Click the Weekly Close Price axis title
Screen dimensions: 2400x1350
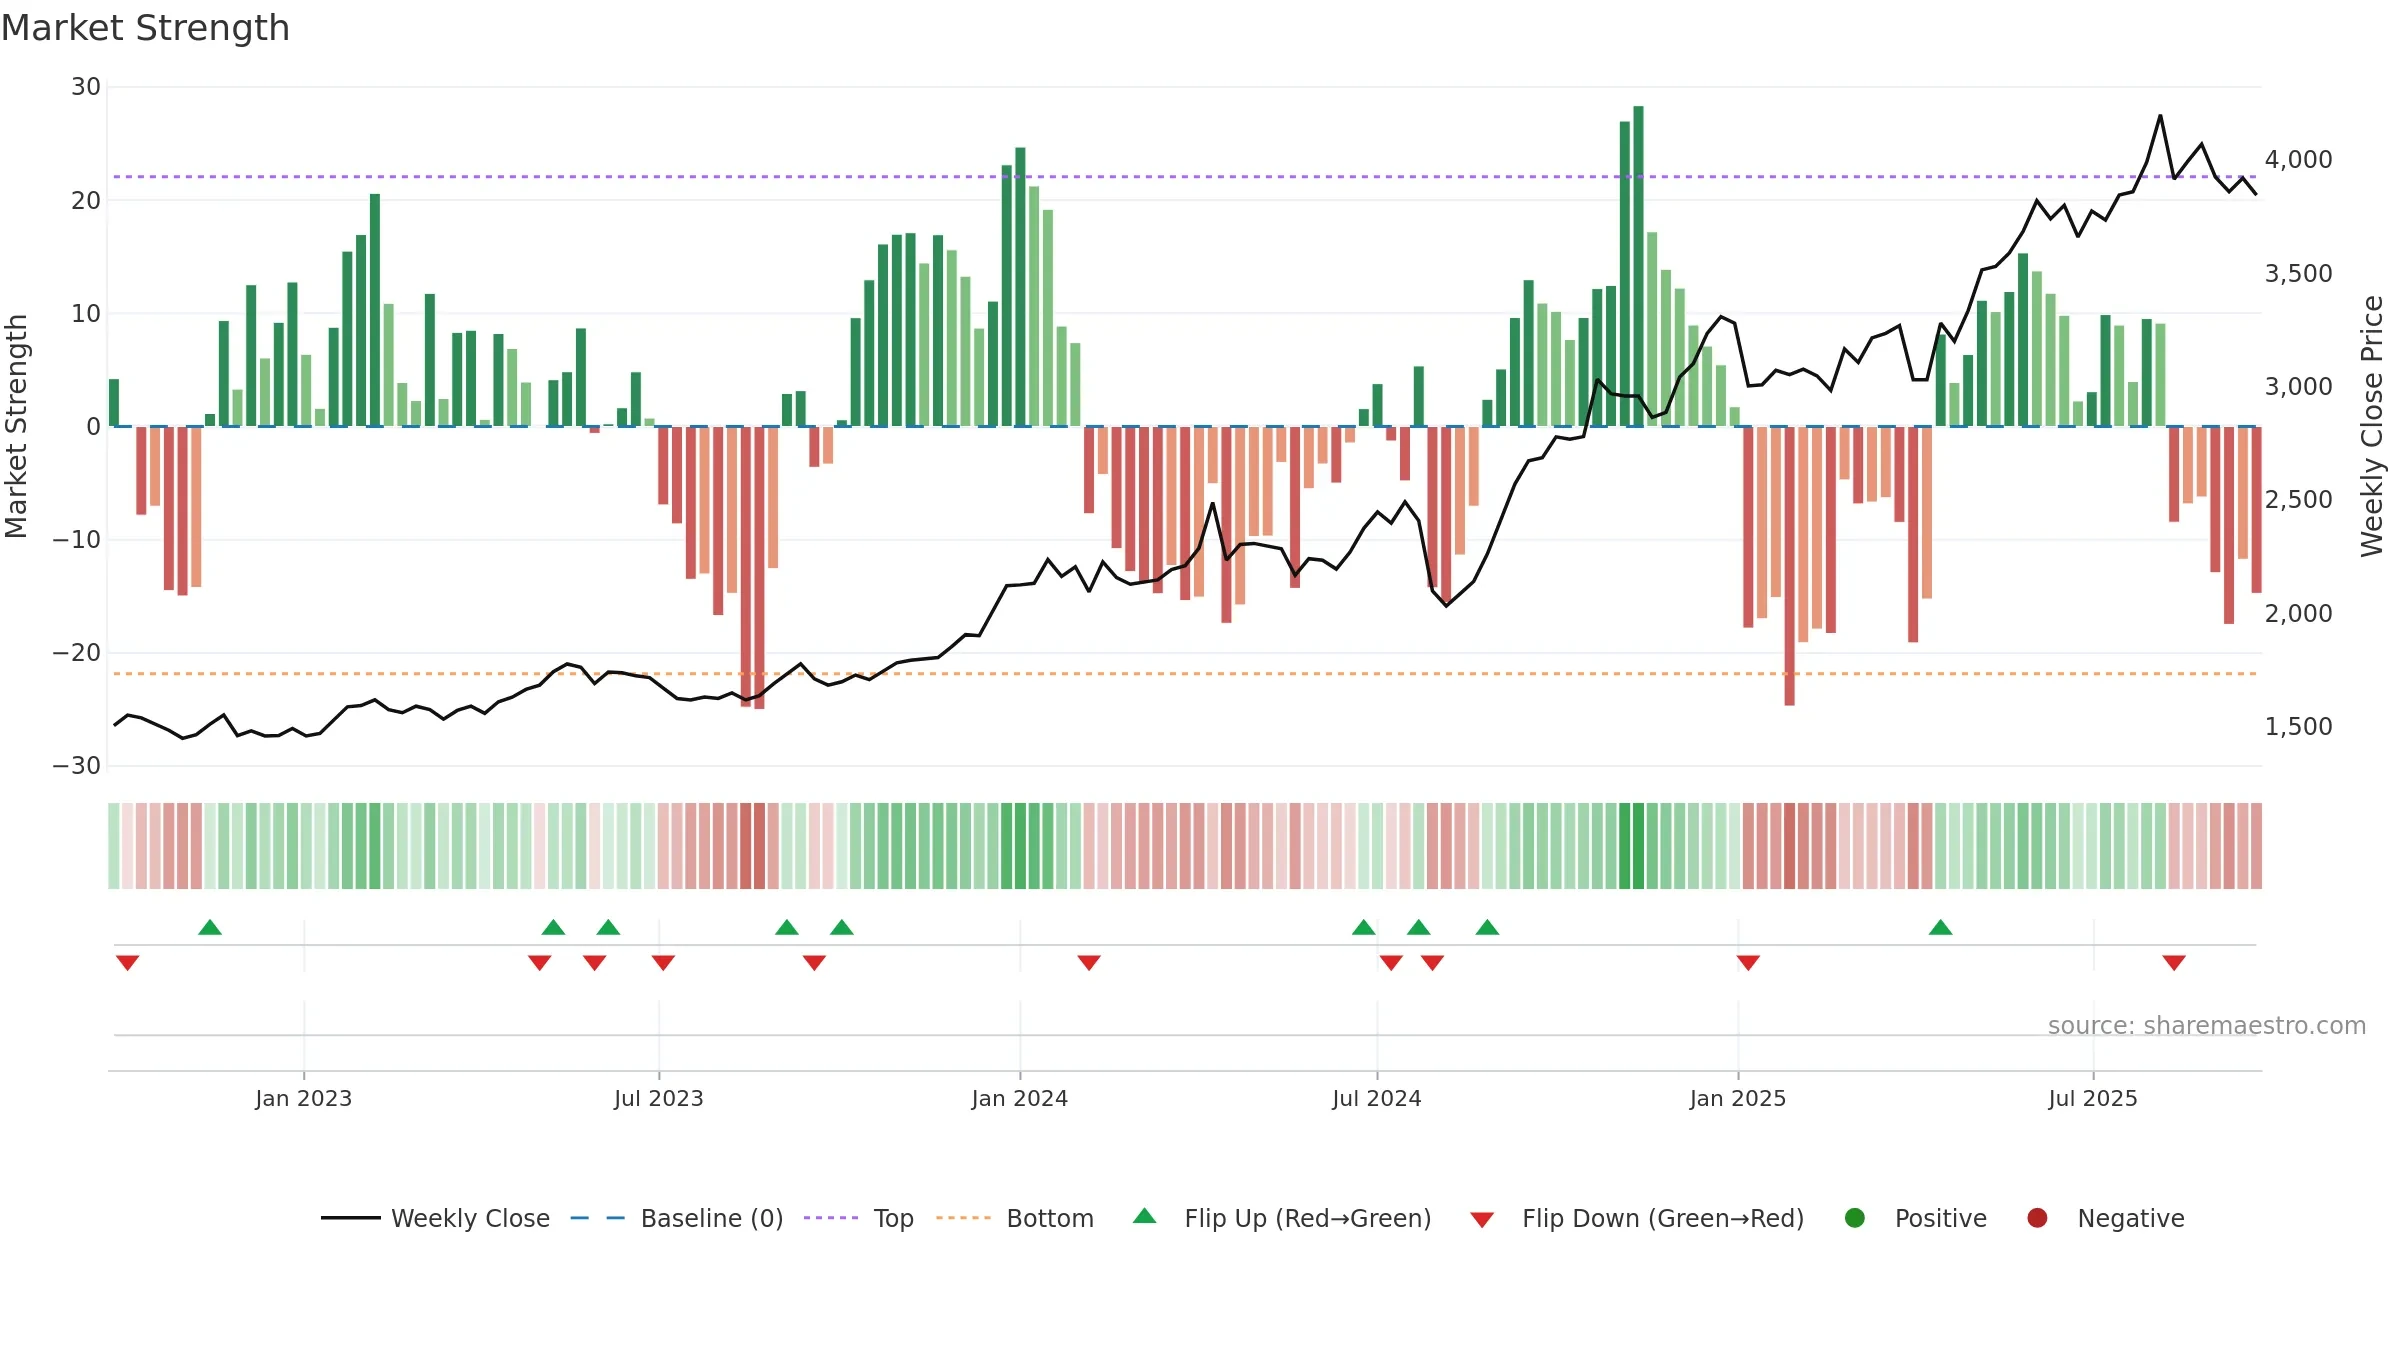coord(2372,426)
